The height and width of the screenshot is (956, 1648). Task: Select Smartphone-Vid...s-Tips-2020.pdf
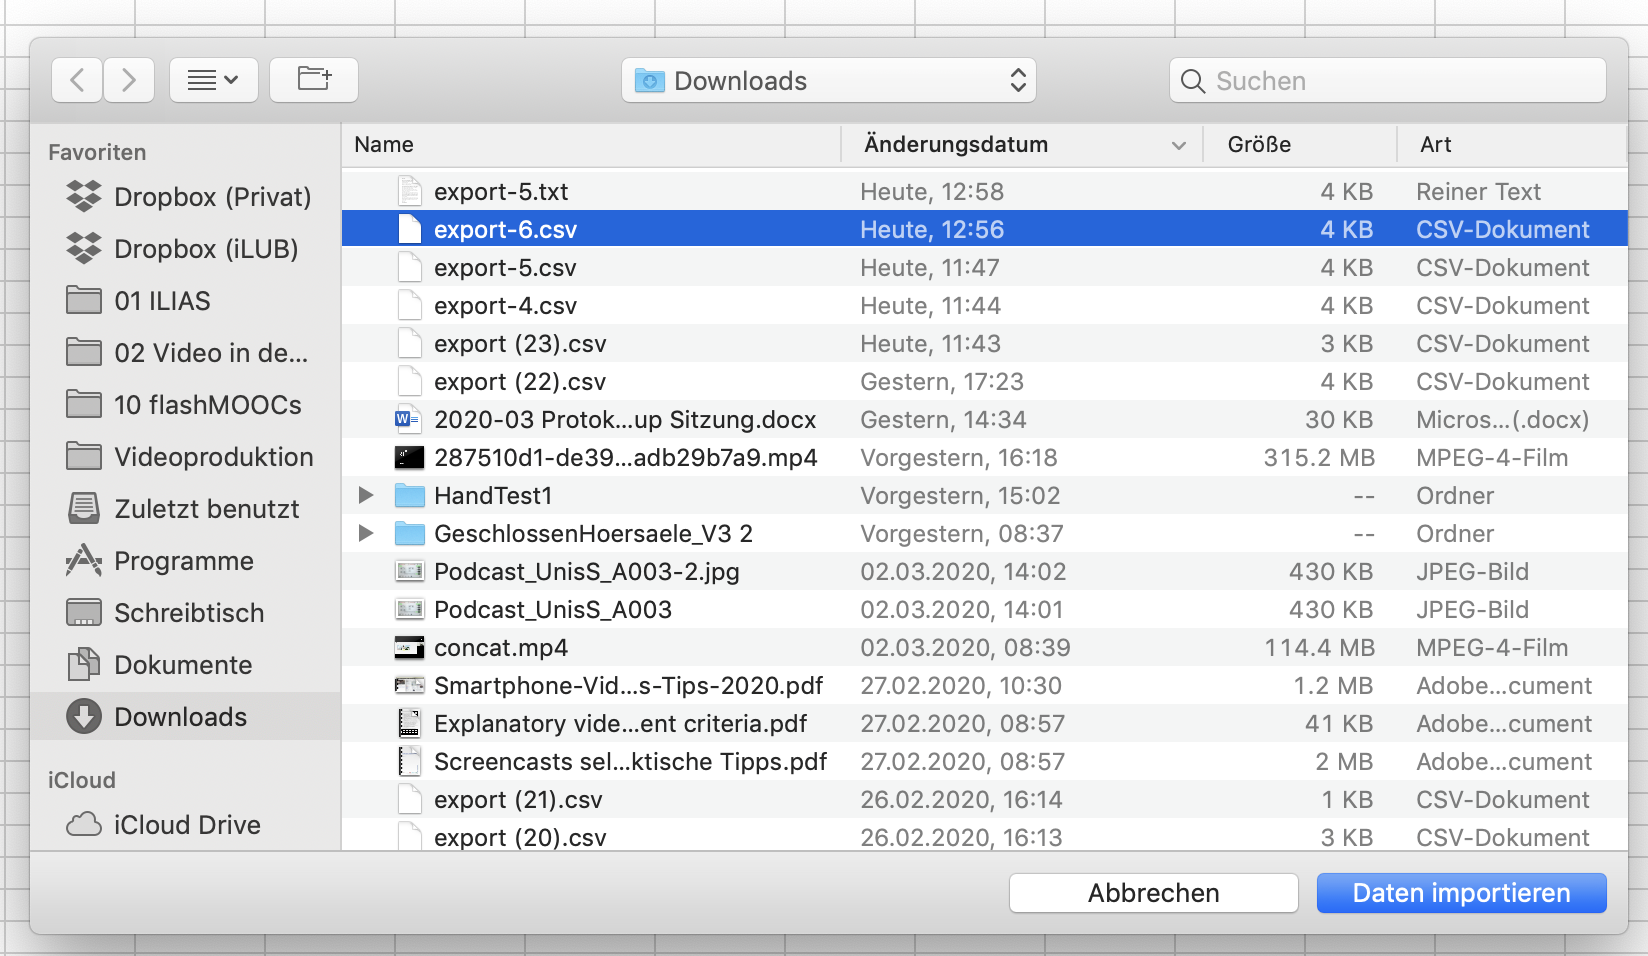click(x=985, y=685)
